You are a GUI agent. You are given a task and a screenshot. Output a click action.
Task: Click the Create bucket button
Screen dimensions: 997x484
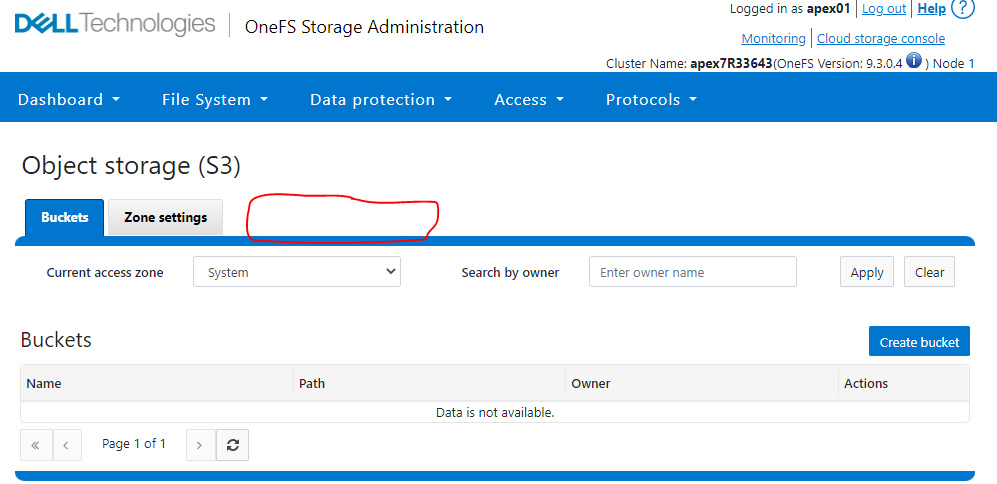click(919, 342)
